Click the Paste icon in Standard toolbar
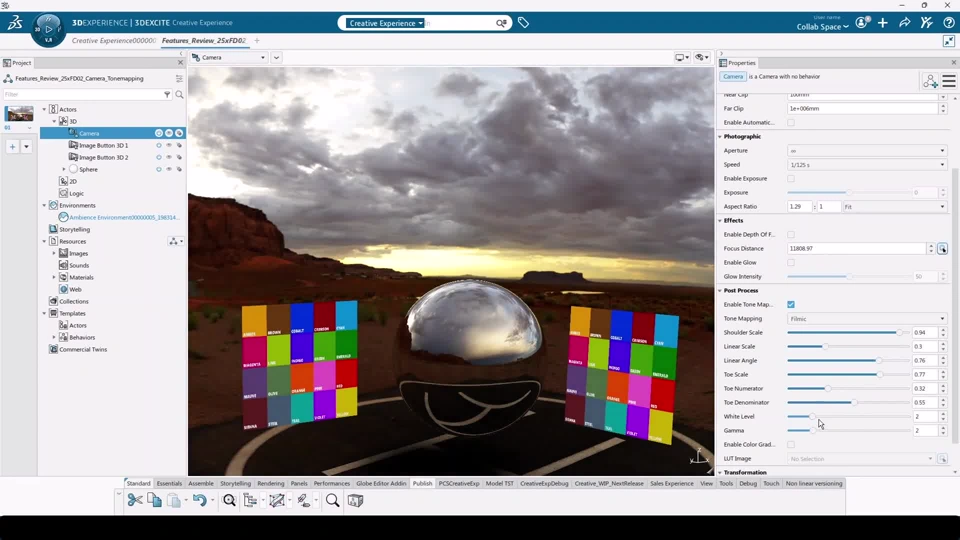The width and height of the screenshot is (960, 540). [174, 500]
